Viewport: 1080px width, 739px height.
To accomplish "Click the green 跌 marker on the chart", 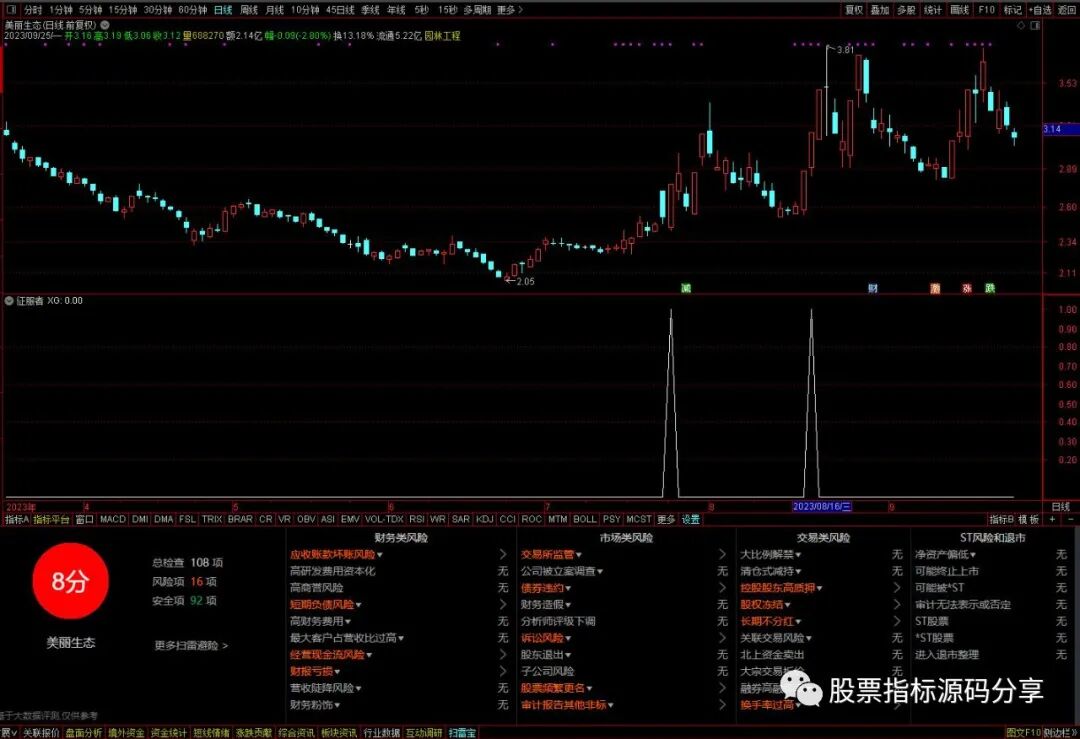I will (x=990, y=288).
